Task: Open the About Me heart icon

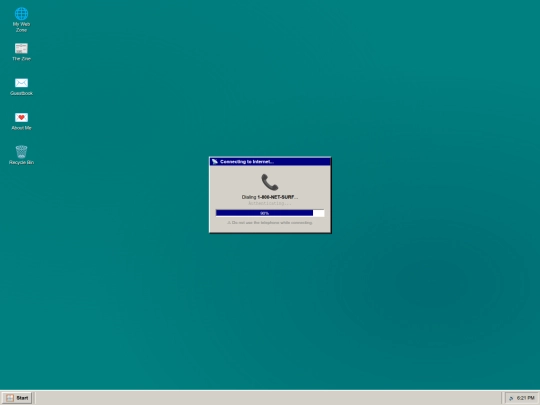Action: click(x=21, y=117)
